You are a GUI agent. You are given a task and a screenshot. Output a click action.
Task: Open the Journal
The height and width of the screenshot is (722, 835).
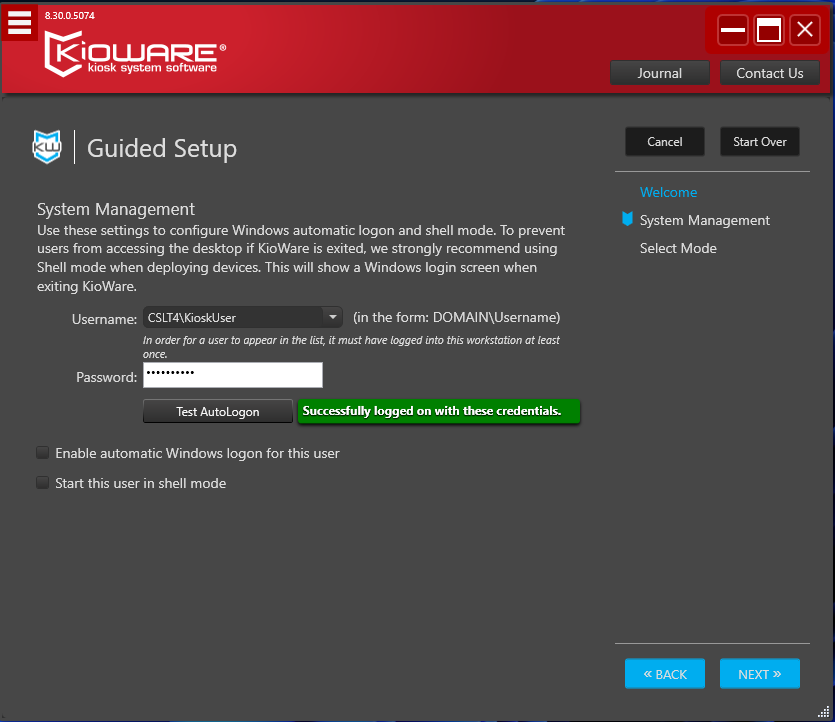tap(659, 73)
